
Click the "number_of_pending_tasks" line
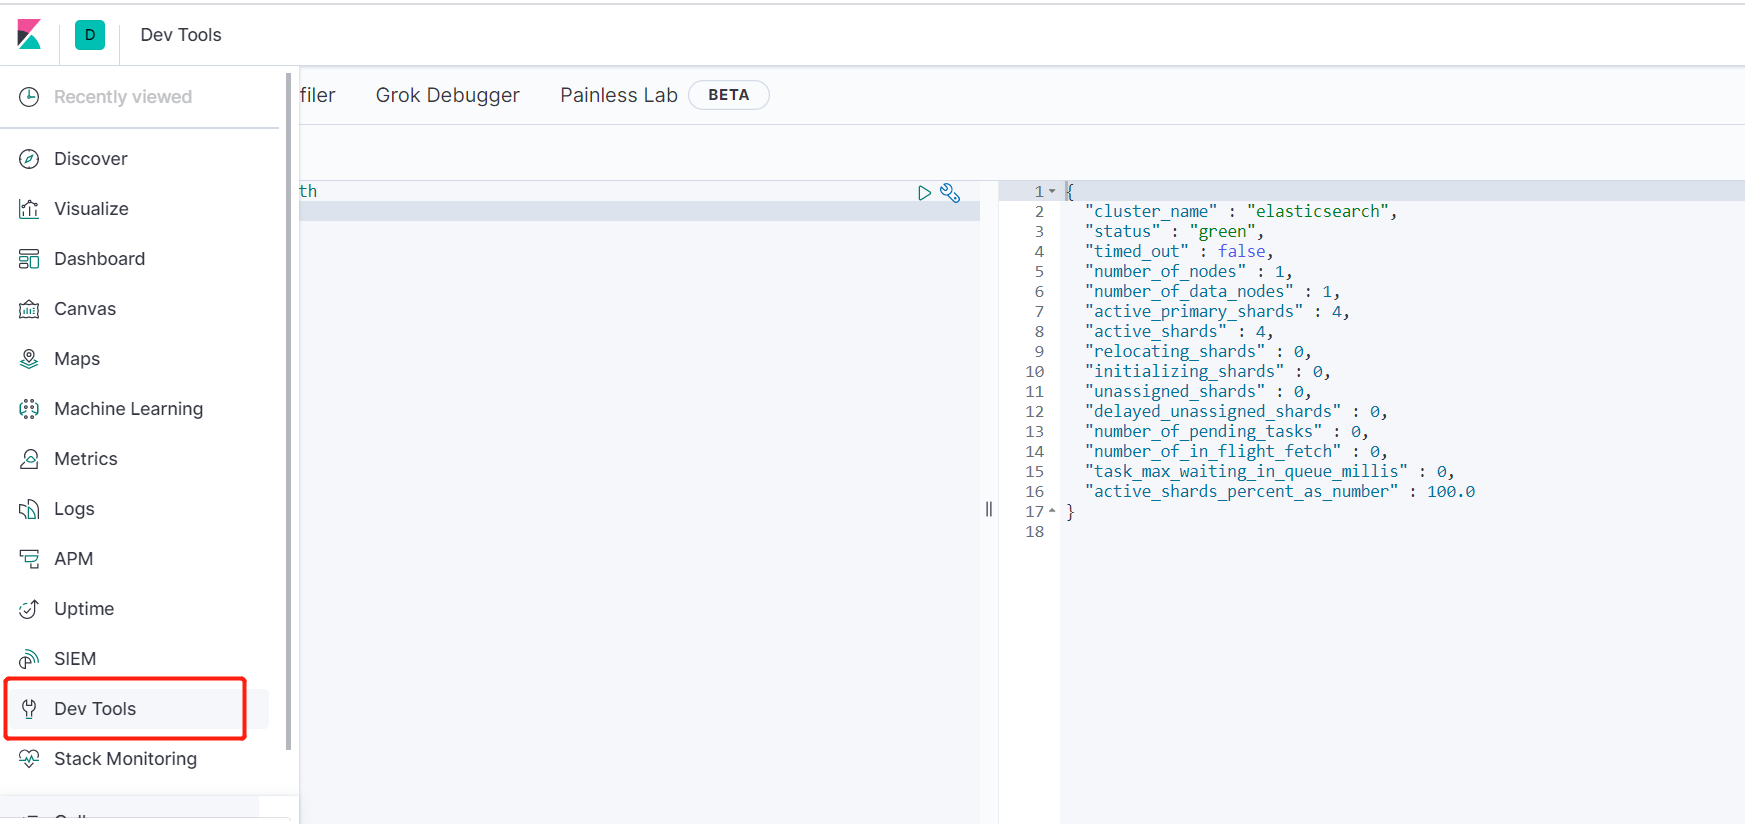tap(1227, 431)
